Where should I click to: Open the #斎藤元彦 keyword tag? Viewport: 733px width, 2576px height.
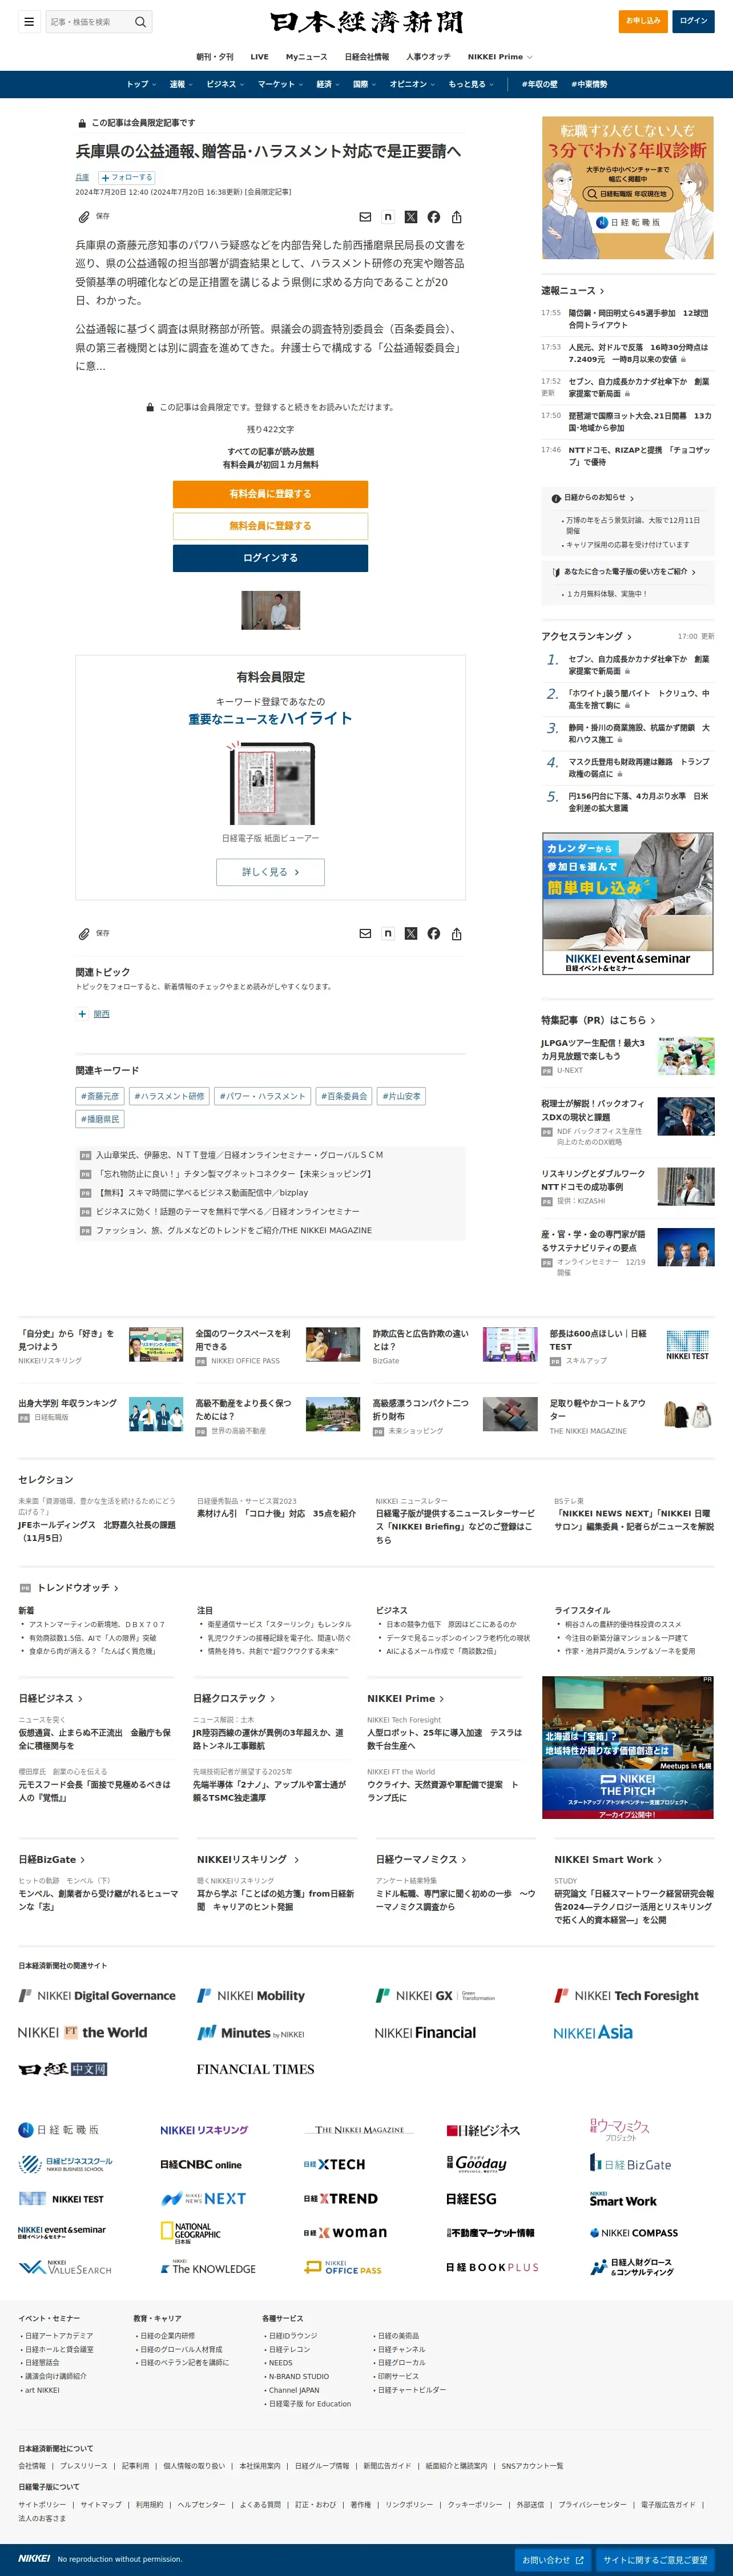(x=100, y=1097)
